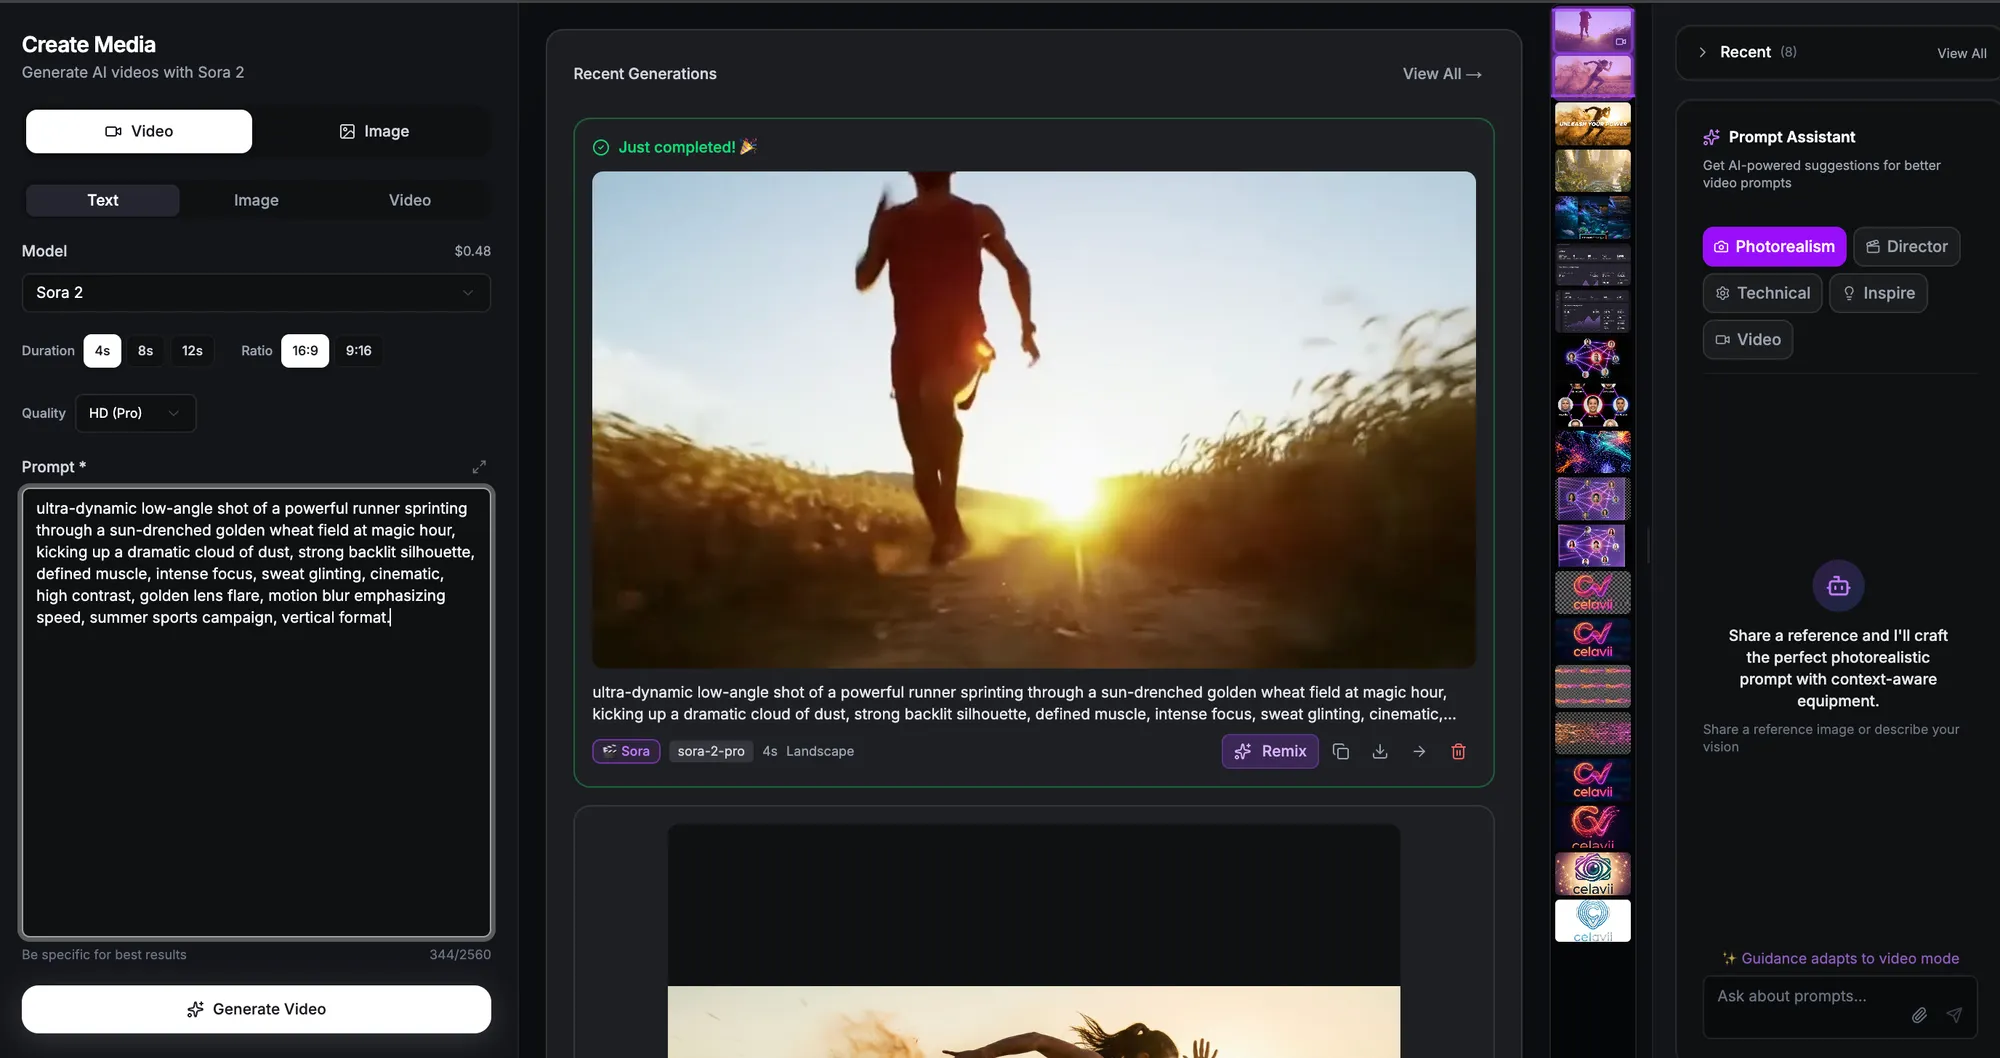Open the Sora 2 model dropdown

click(x=256, y=292)
